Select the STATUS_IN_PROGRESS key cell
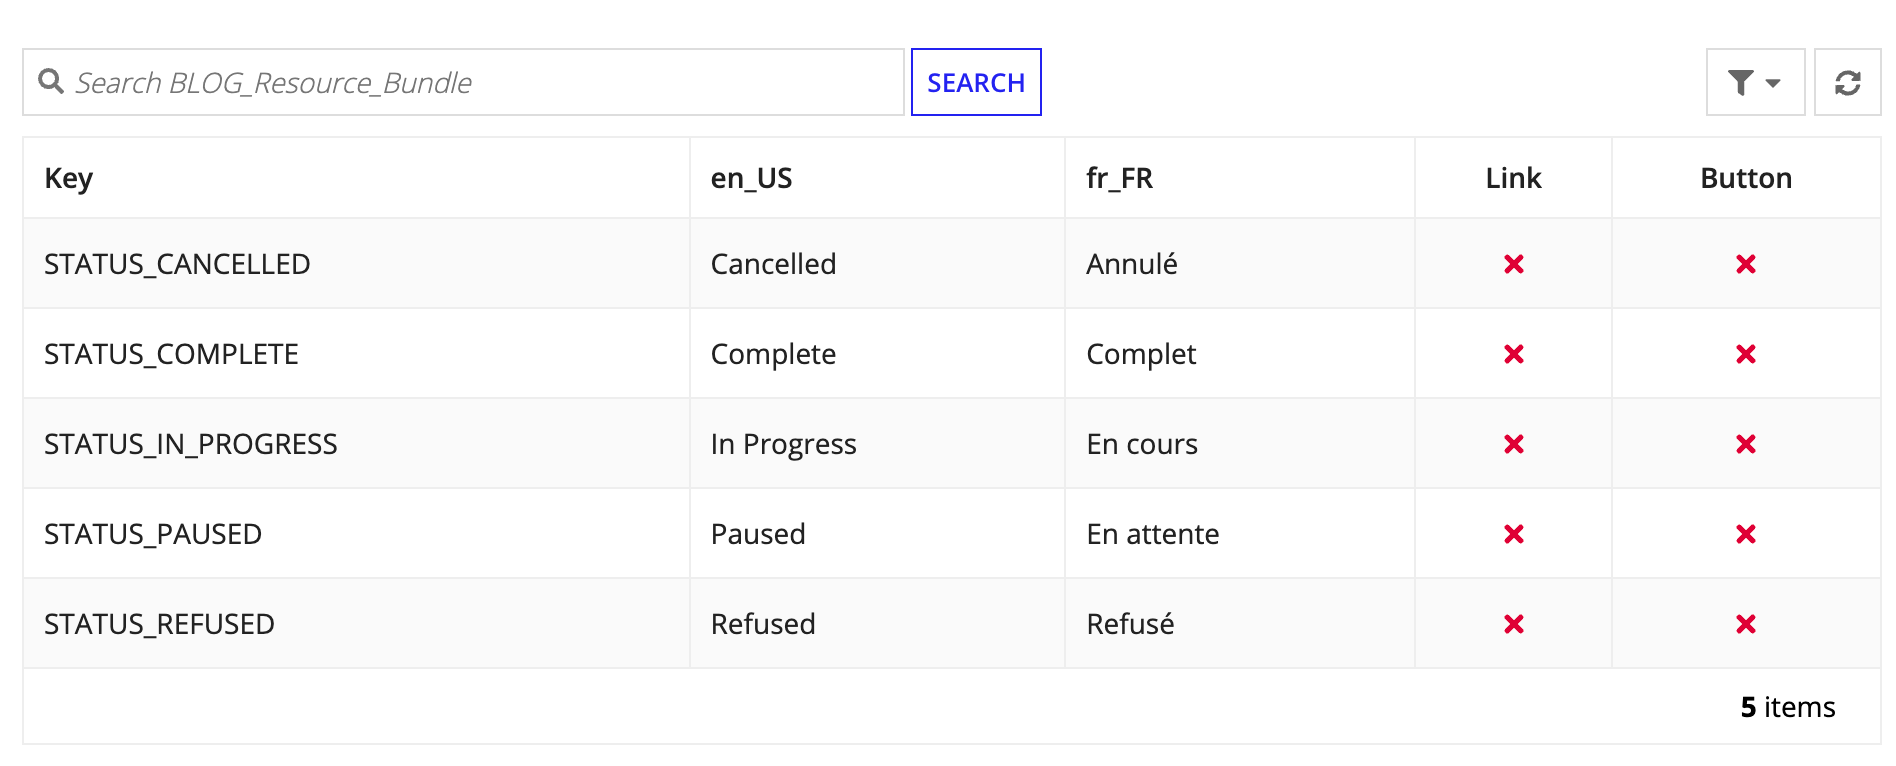This screenshot has height=766, width=1896. [x=191, y=444]
